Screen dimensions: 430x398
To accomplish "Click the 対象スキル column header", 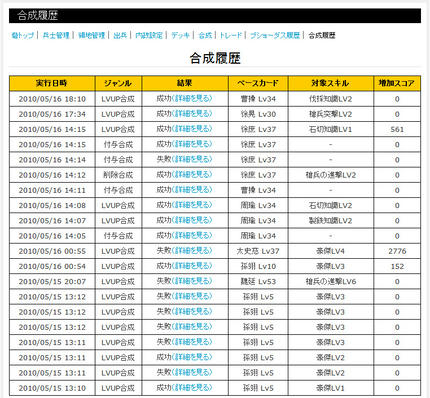I will (x=330, y=83).
